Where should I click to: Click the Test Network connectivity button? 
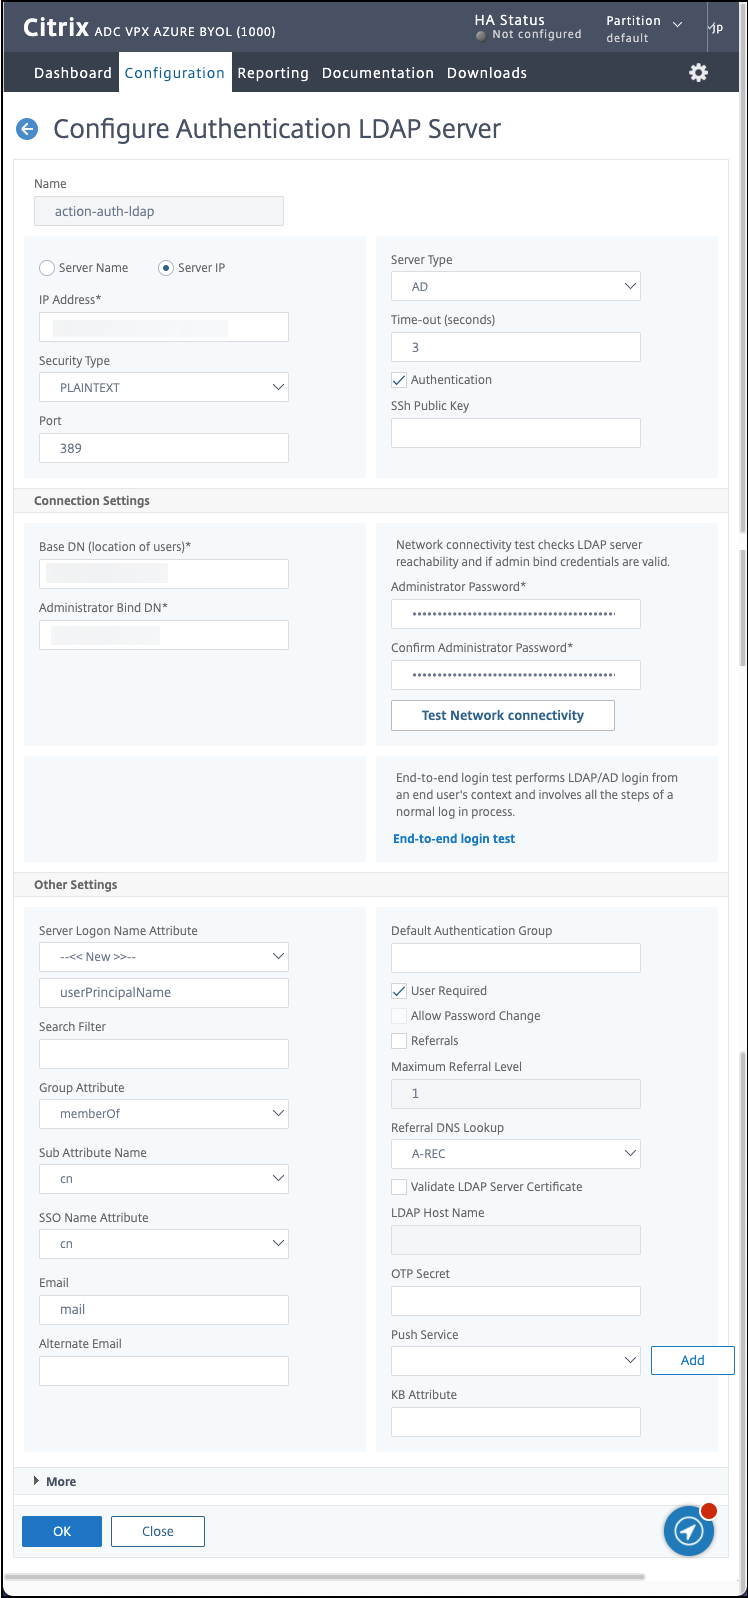502,715
